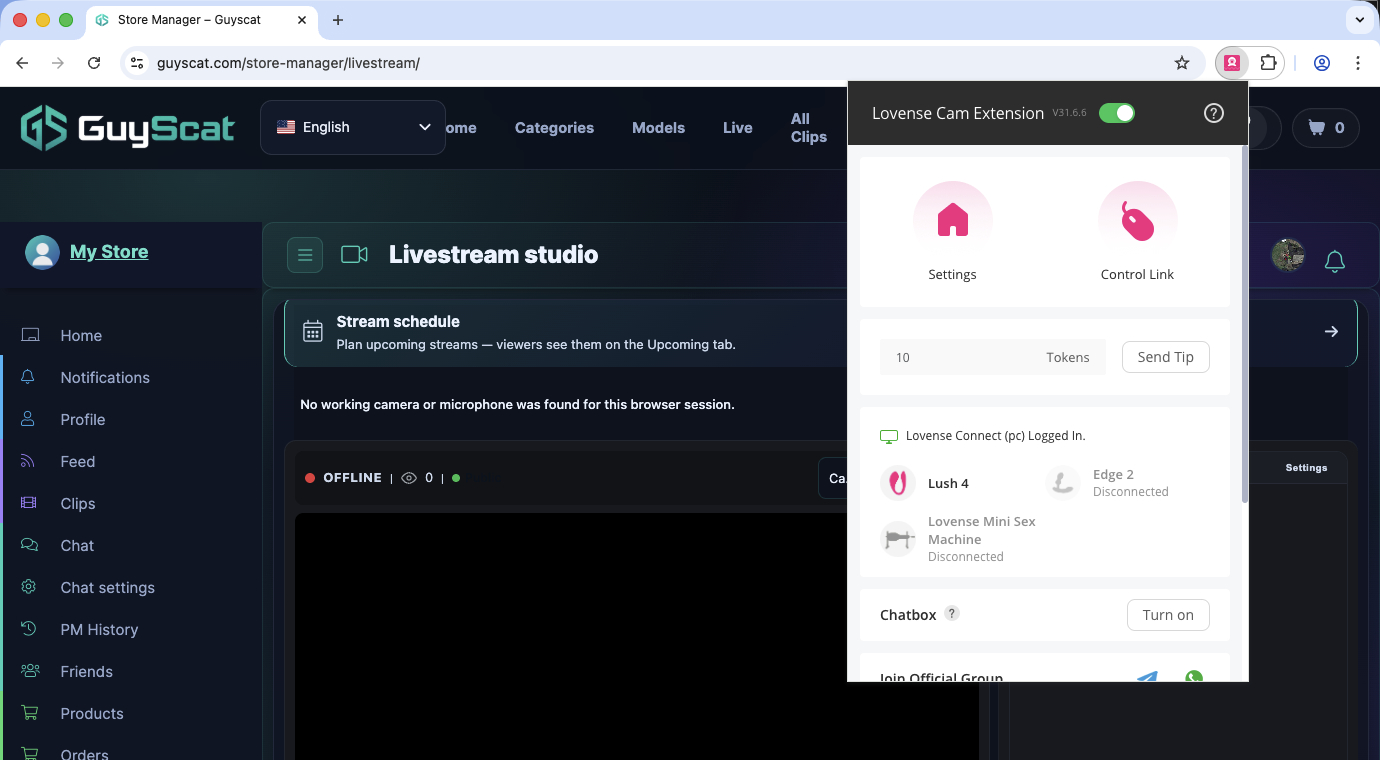Open Chrome profile avatar
The width and height of the screenshot is (1380, 760).
point(1321,63)
